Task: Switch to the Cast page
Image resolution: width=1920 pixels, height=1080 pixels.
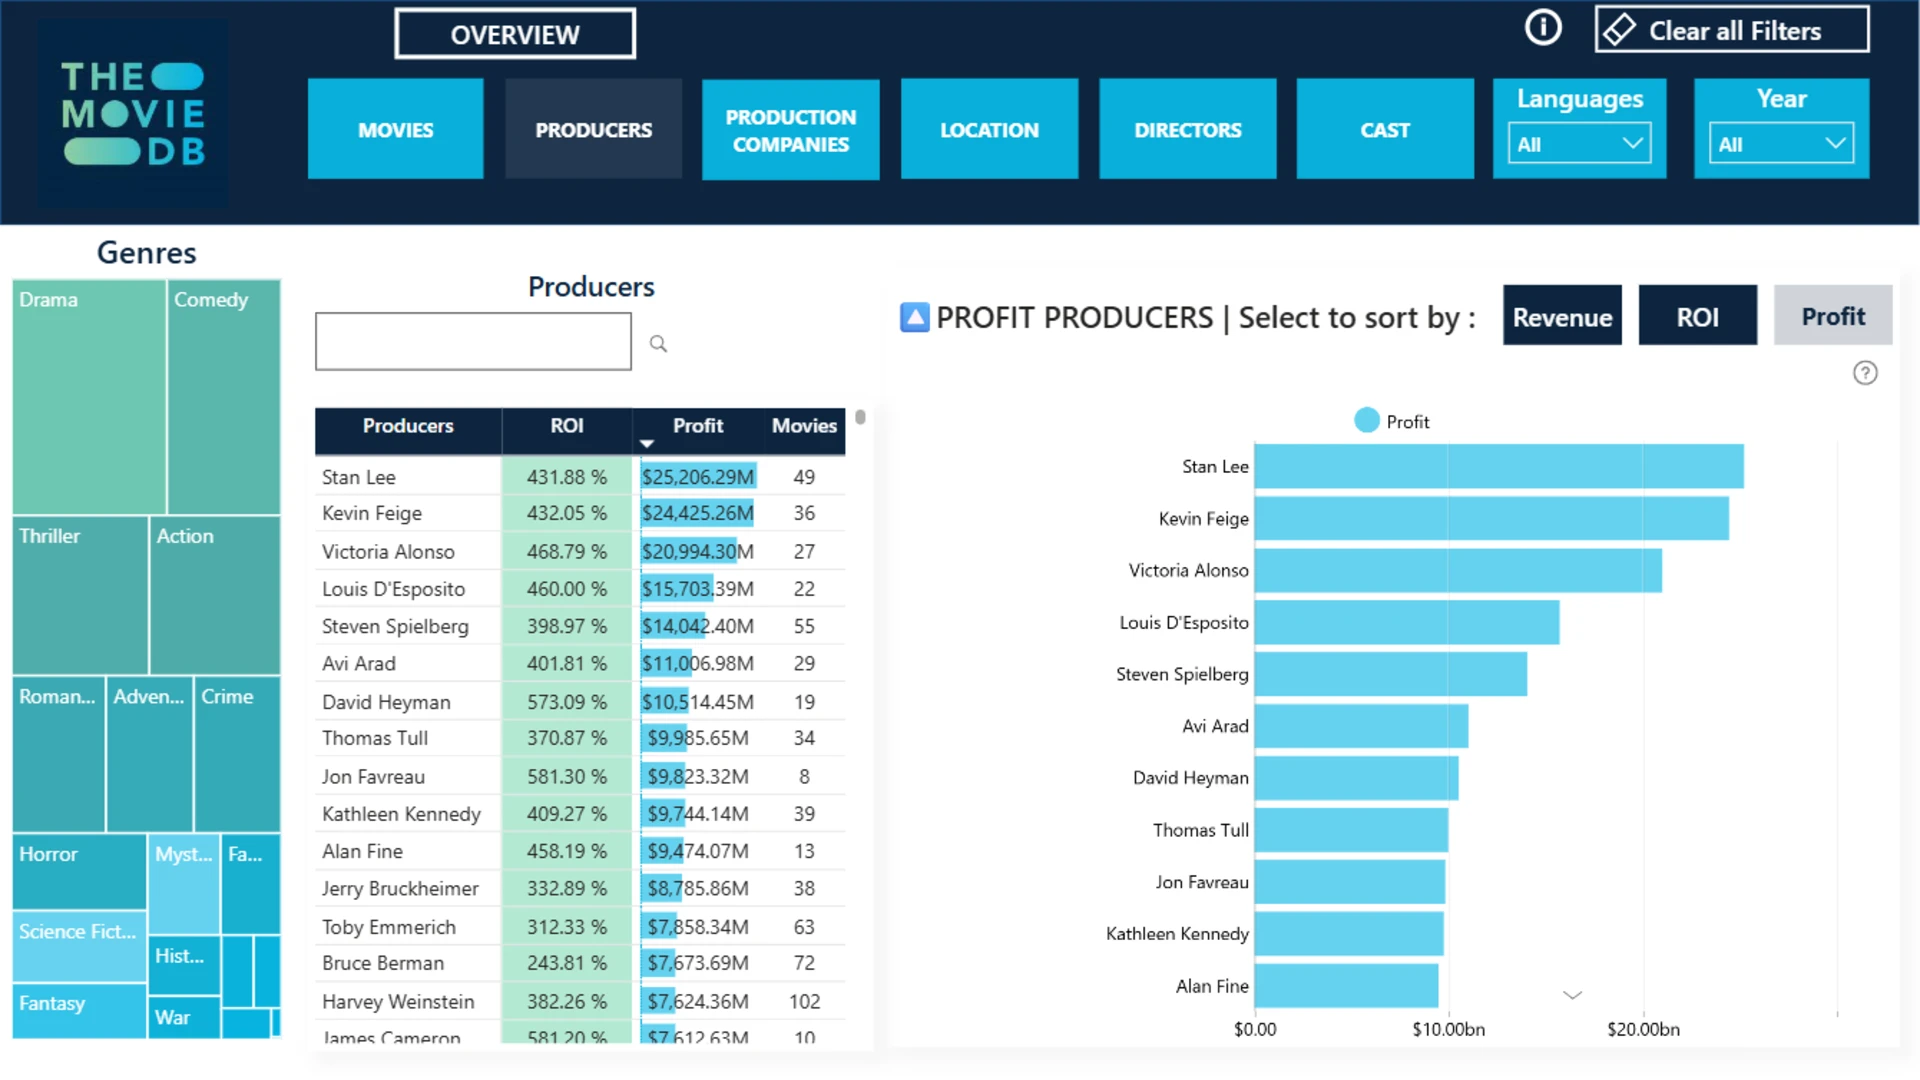Action: coord(1385,129)
